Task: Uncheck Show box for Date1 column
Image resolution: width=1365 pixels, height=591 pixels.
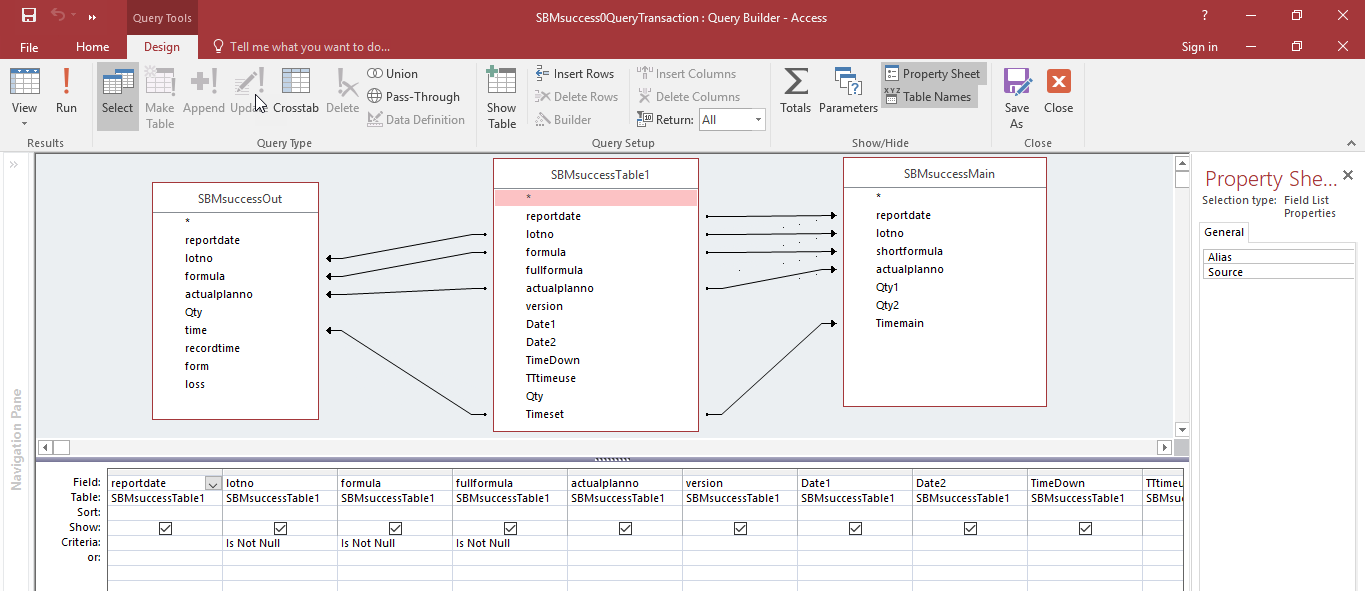Action: (x=855, y=528)
